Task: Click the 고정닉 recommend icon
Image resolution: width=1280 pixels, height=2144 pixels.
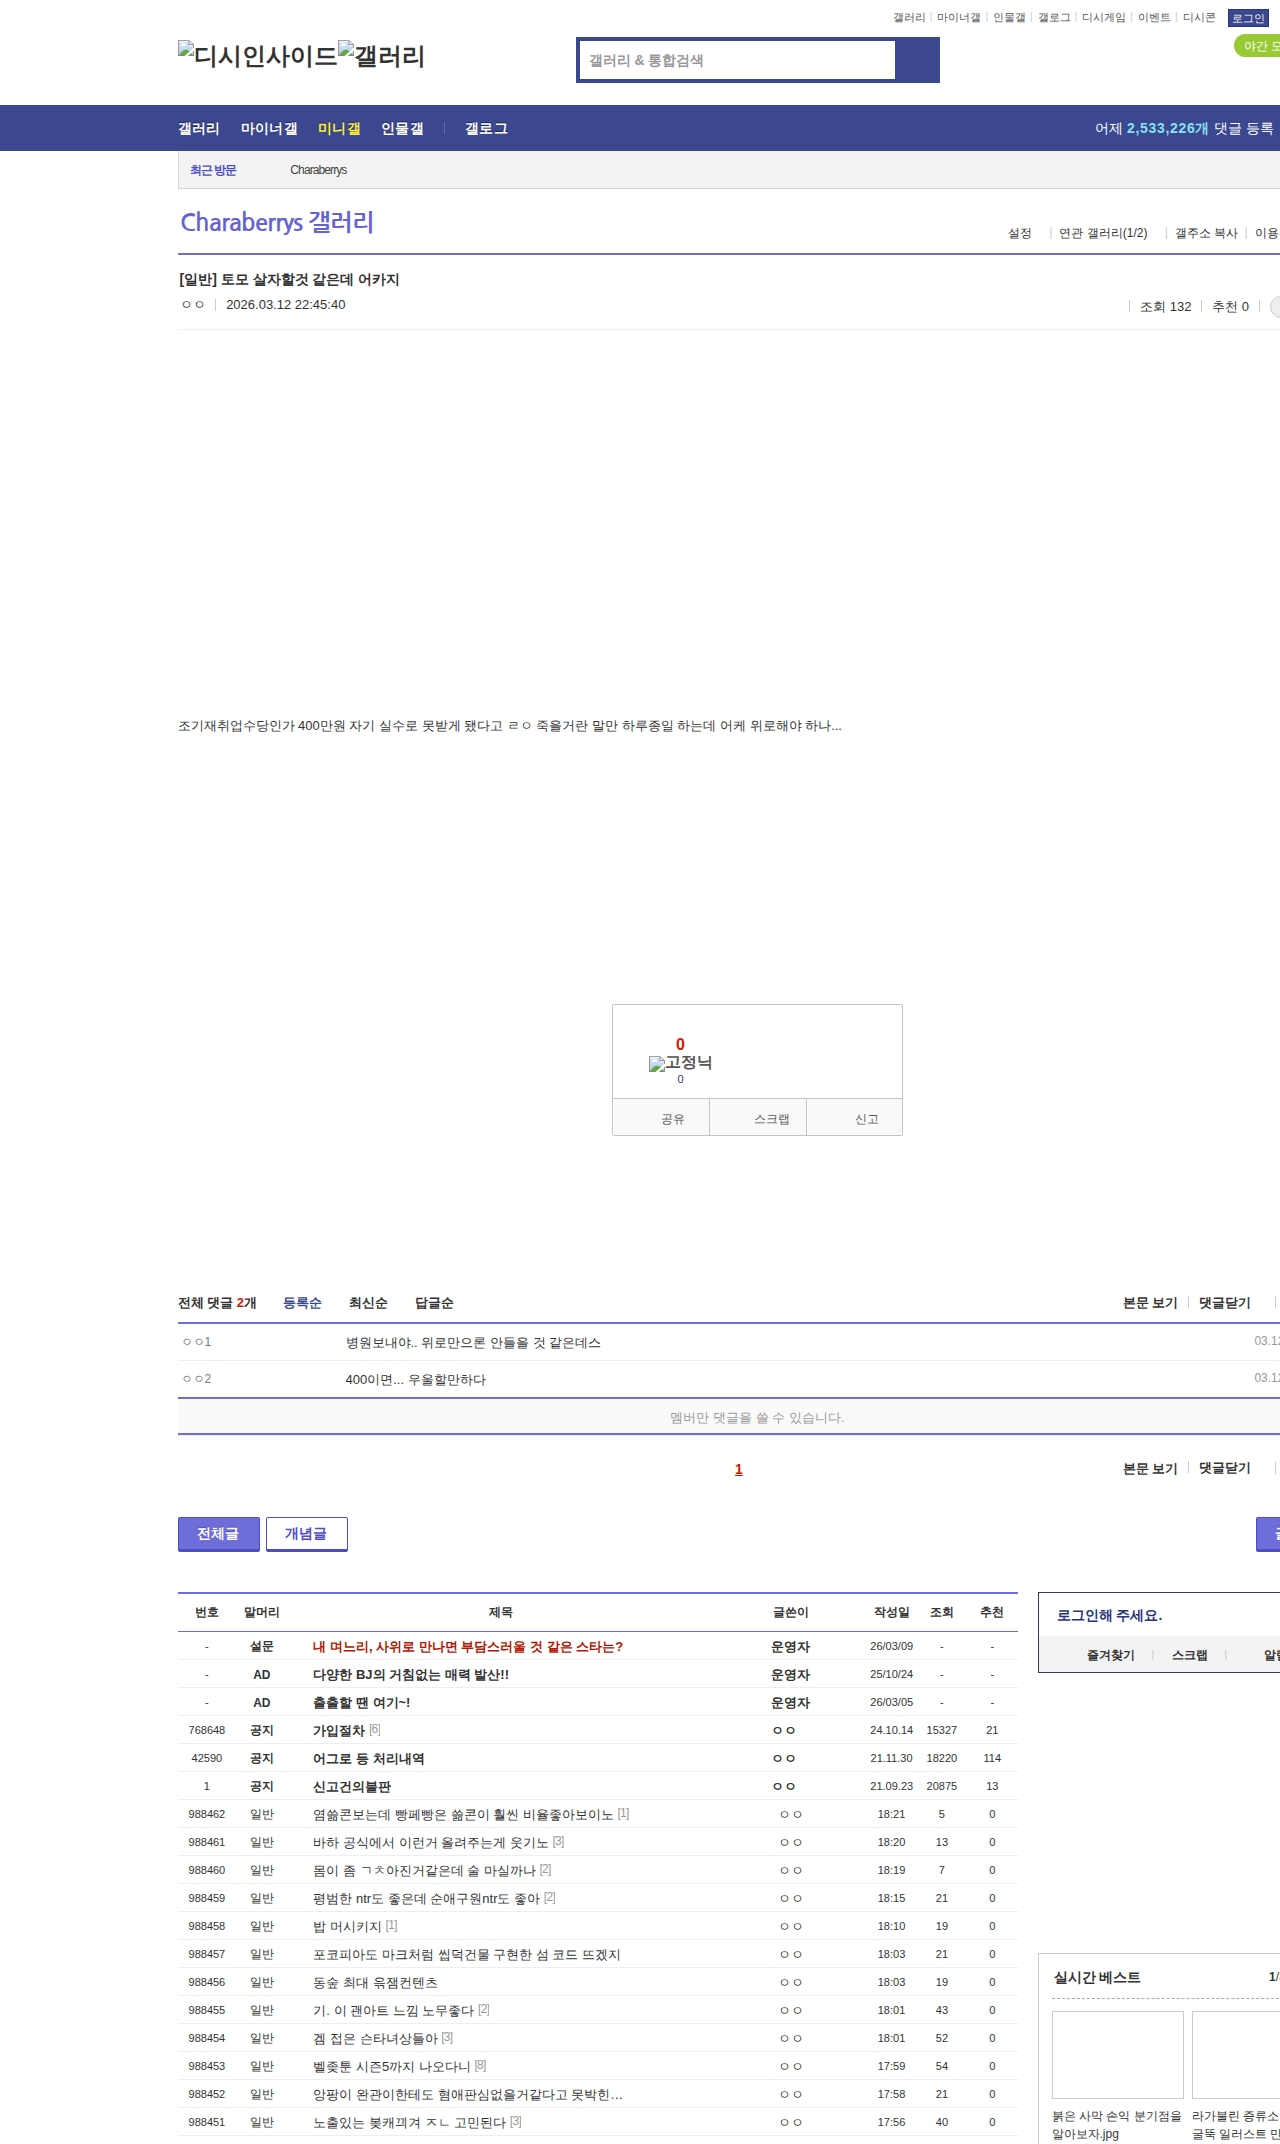Action: point(680,1063)
